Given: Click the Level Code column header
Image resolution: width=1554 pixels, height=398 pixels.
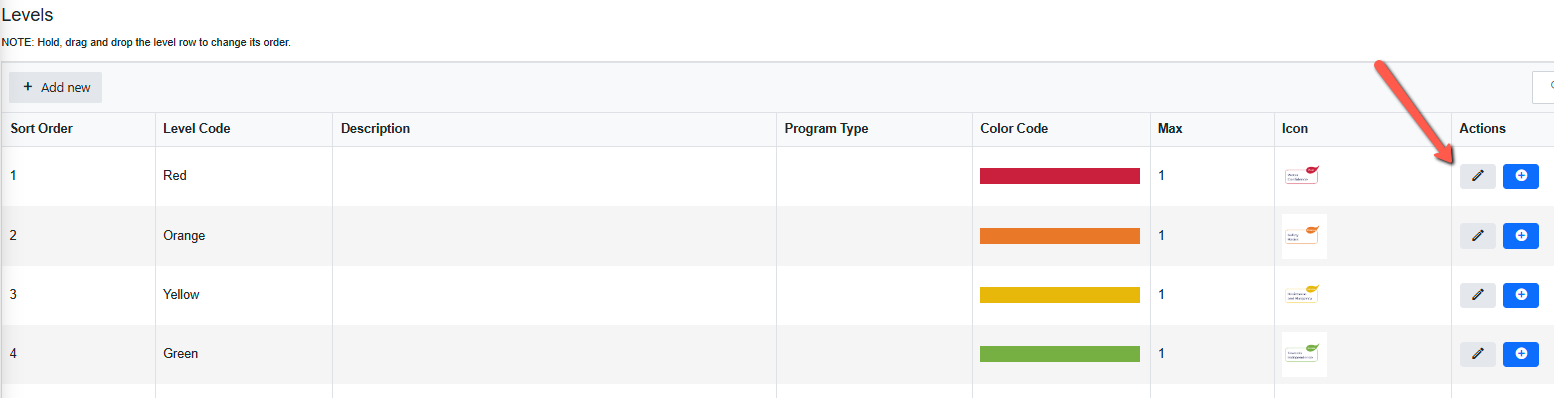Looking at the screenshot, I should click(x=197, y=129).
